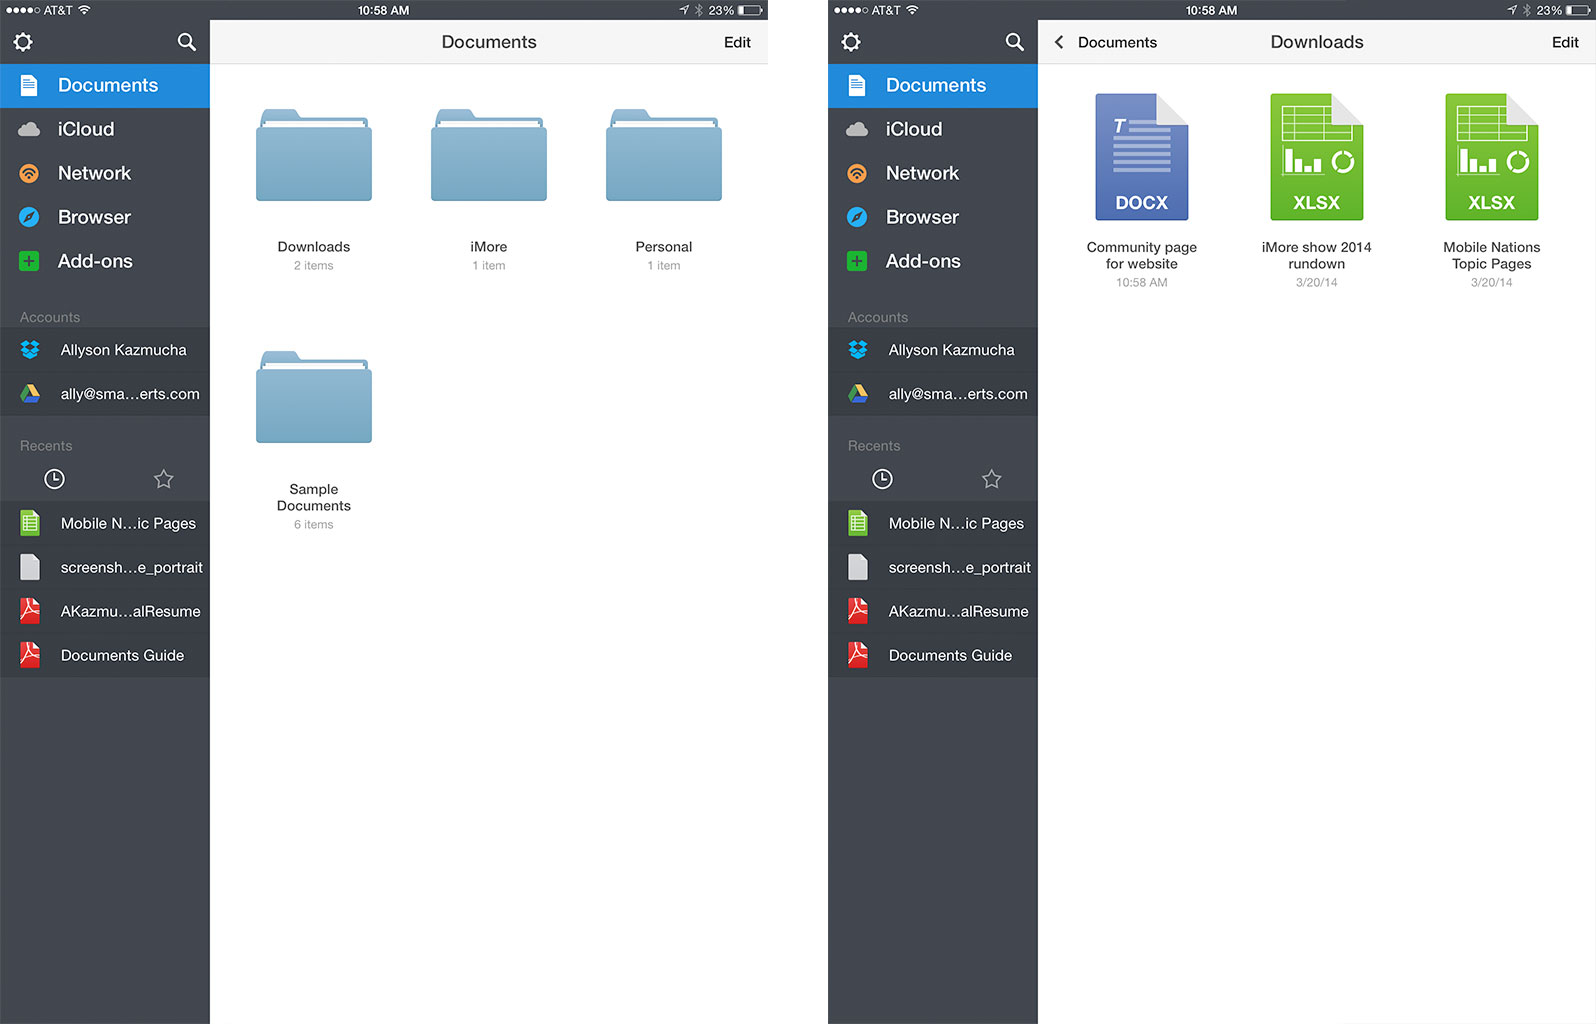Tap PDF icon for AKazmu...alResume, left screen

tap(31, 611)
